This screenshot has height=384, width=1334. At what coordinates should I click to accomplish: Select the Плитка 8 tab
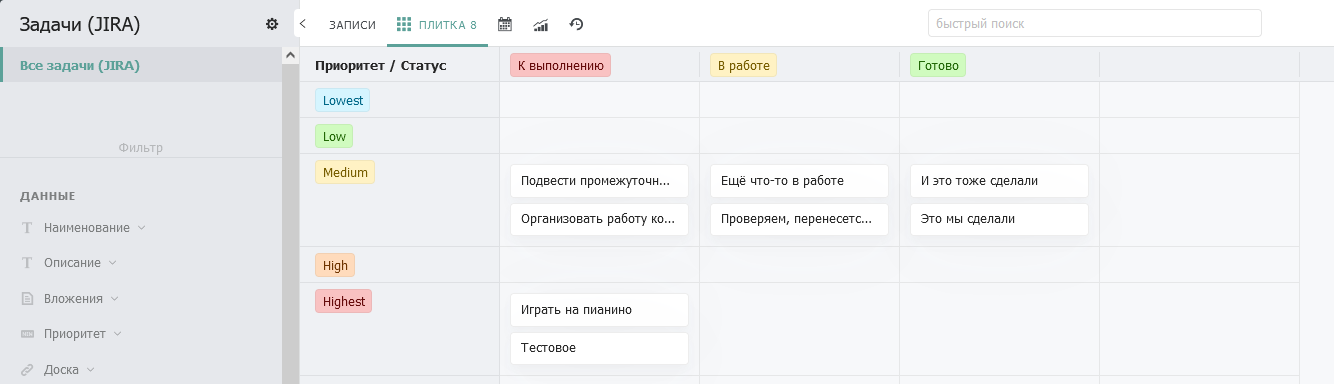click(x=437, y=24)
